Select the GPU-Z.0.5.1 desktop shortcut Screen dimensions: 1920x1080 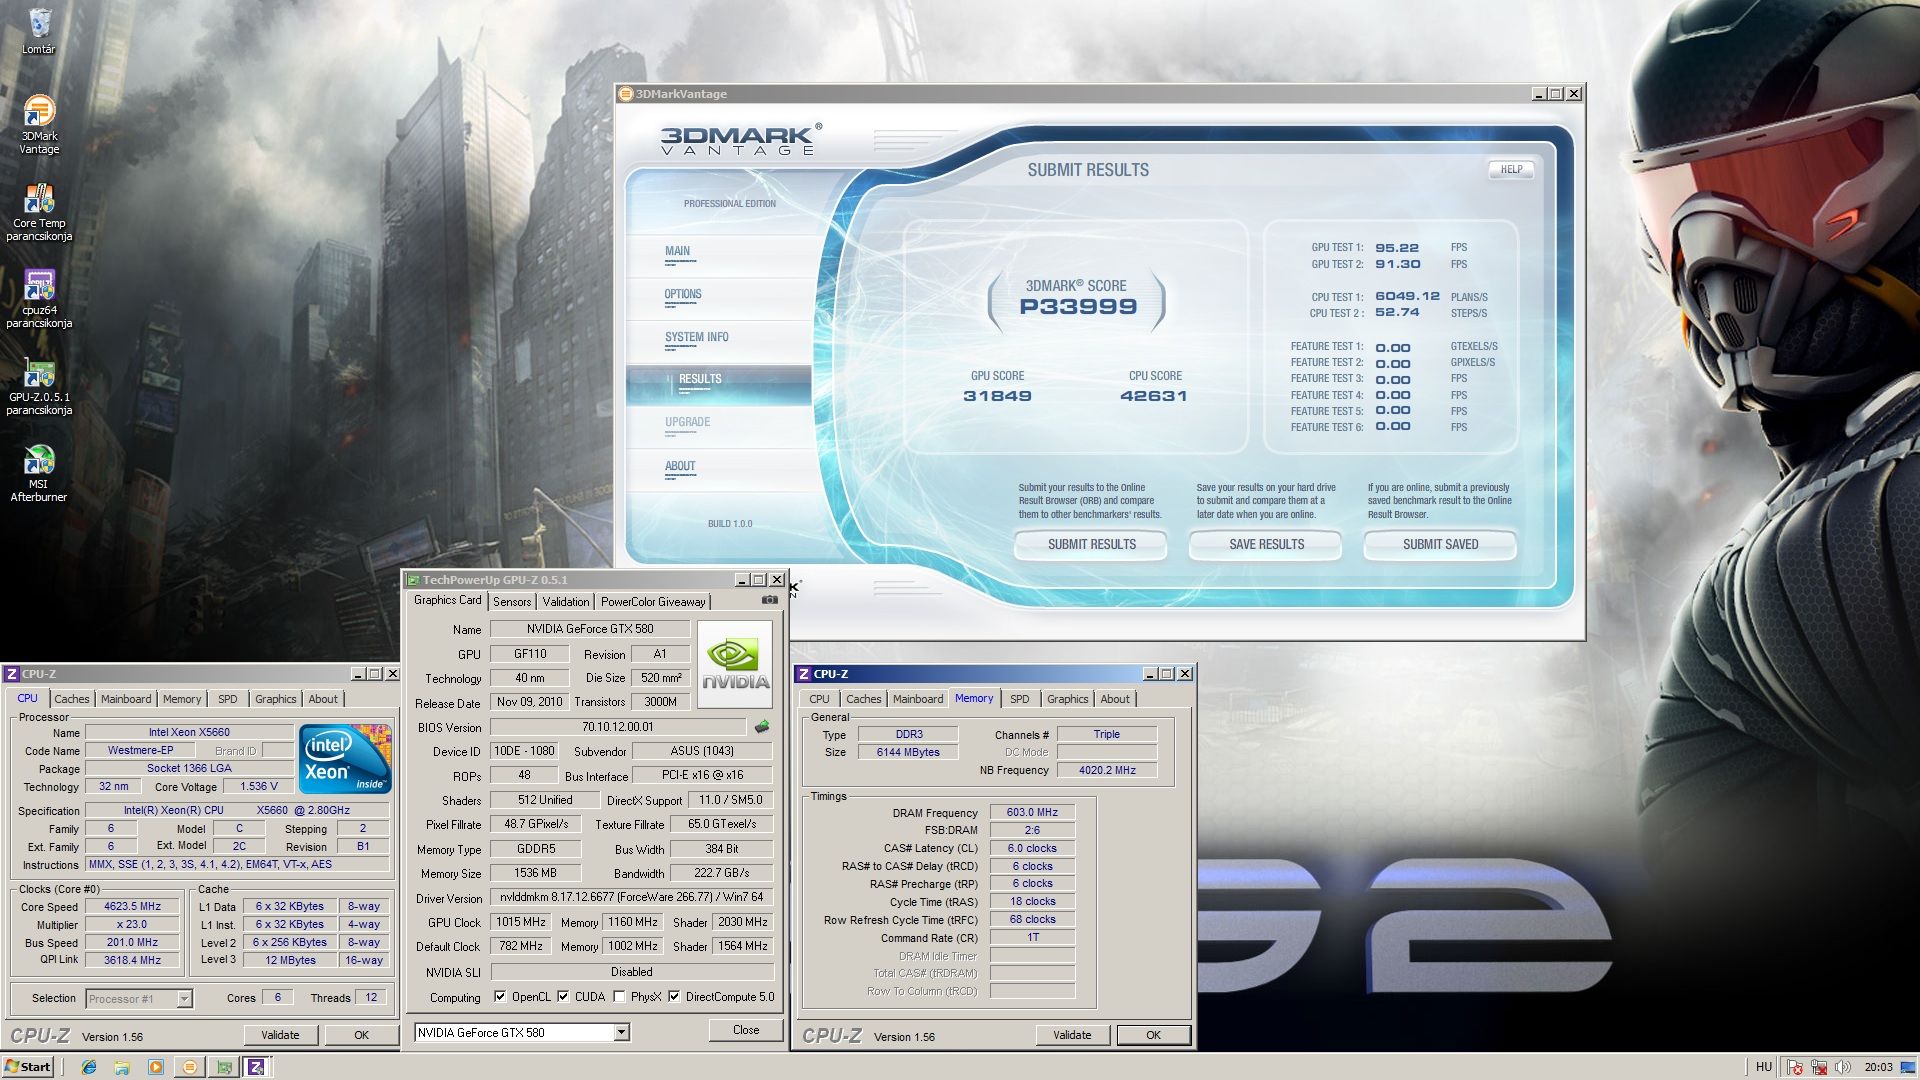(x=39, y=386)
